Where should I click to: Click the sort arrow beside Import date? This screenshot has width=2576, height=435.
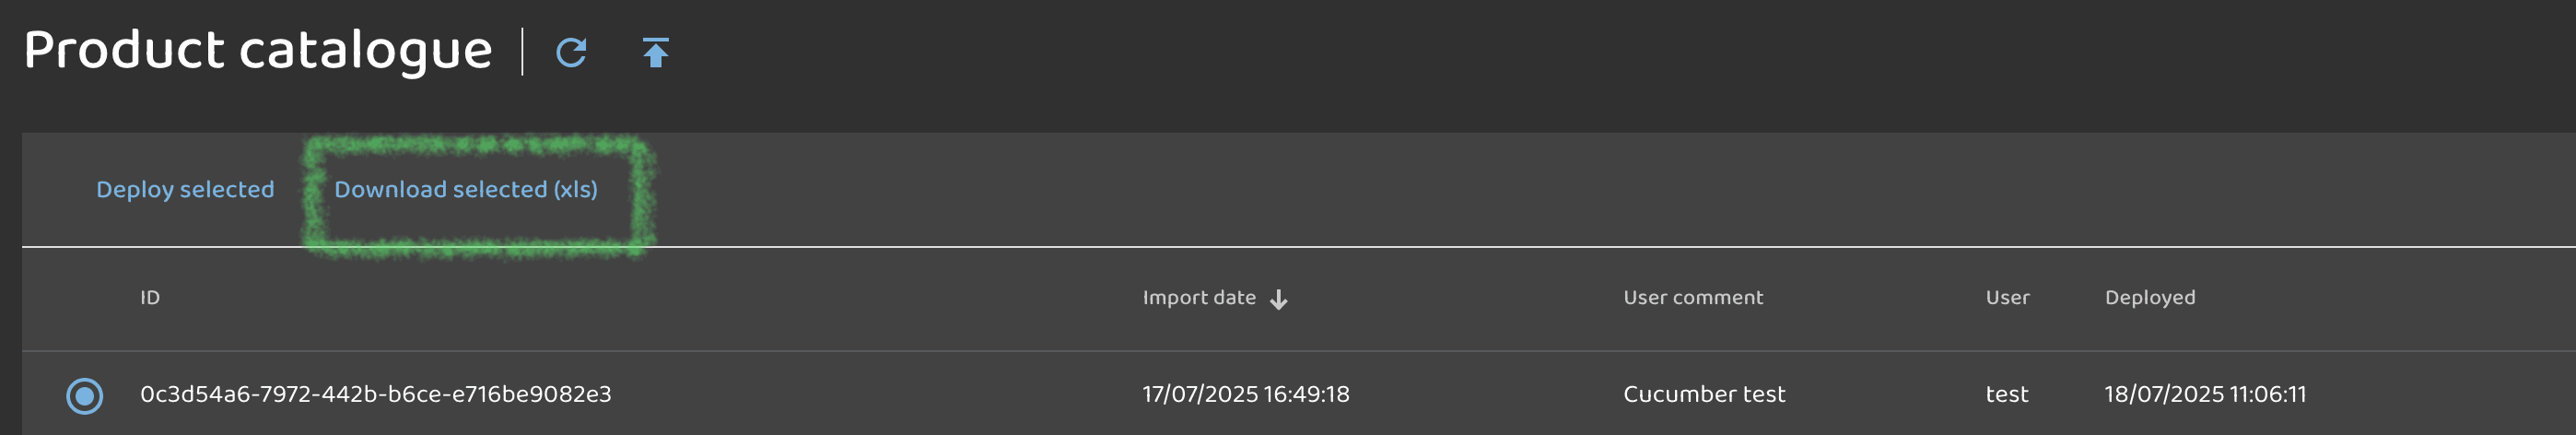(x=1278, y=299)
